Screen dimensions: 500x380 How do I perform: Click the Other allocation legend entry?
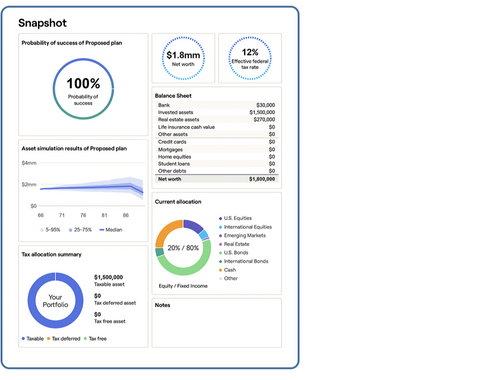click(228, 278)
